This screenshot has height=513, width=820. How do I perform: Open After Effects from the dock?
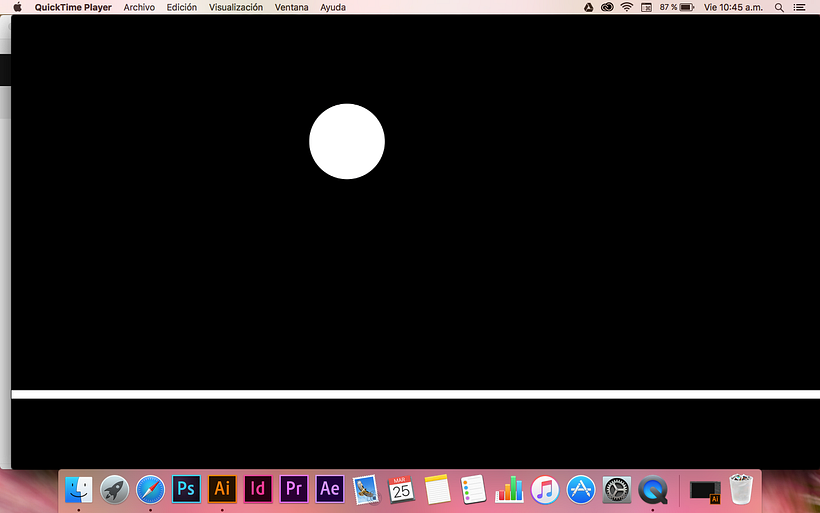330,489
